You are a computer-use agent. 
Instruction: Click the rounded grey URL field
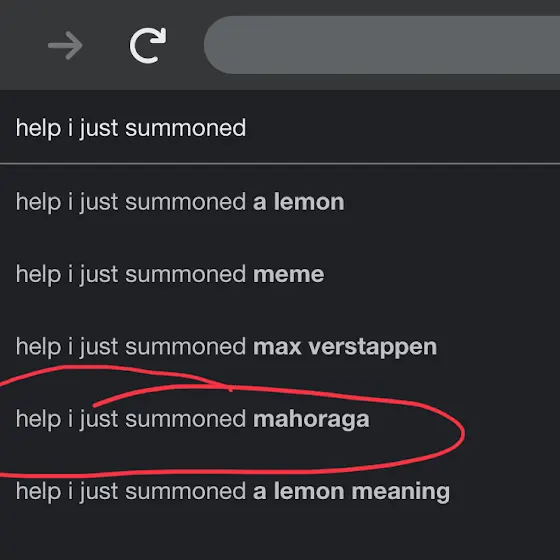(x=382, y=45)
